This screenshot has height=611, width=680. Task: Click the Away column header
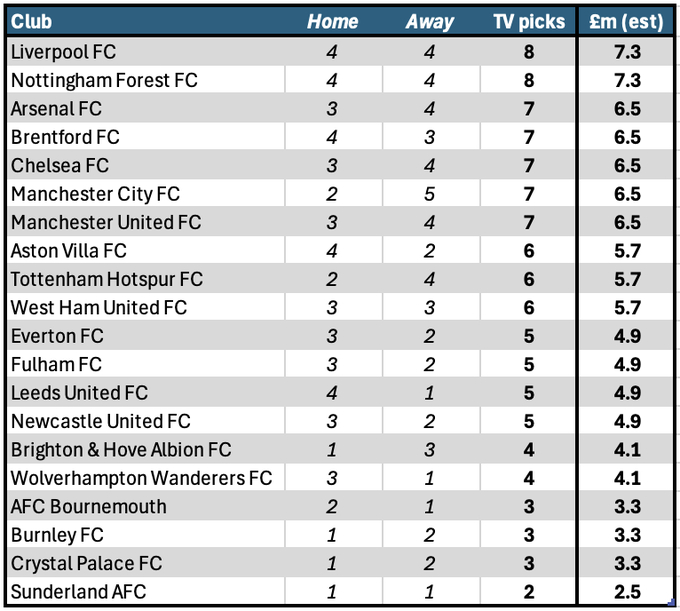(x=431, y=21)
